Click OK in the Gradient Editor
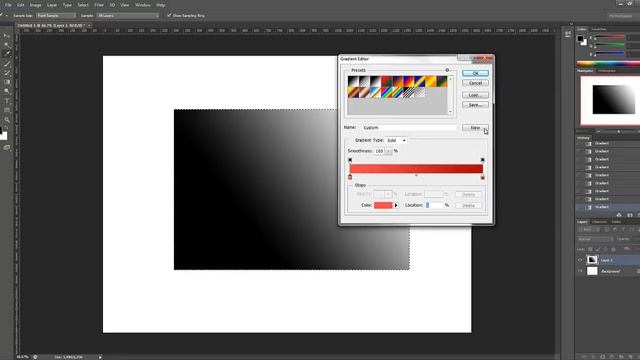This screenshot has width=640, height=360. pyautogui.click(x=475, y=73)
